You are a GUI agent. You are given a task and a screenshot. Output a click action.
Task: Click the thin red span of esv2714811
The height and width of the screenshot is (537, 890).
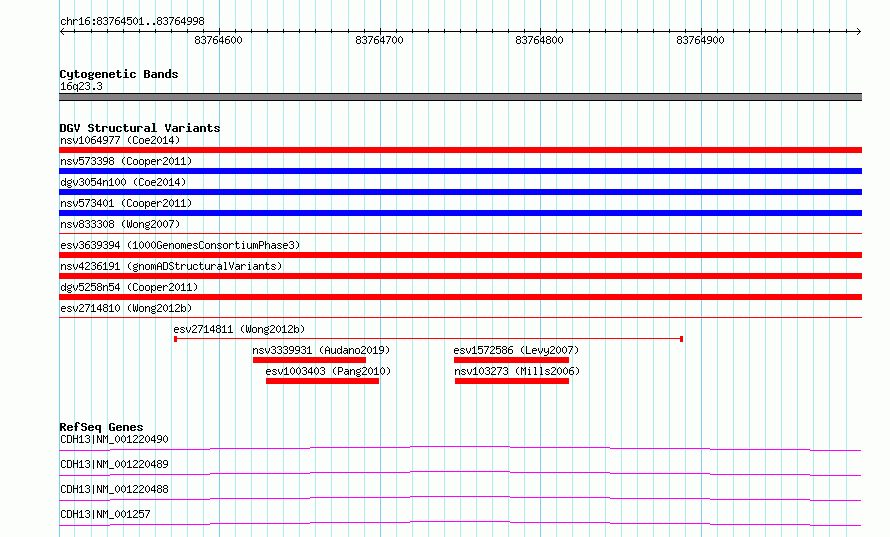click(429, 339)
